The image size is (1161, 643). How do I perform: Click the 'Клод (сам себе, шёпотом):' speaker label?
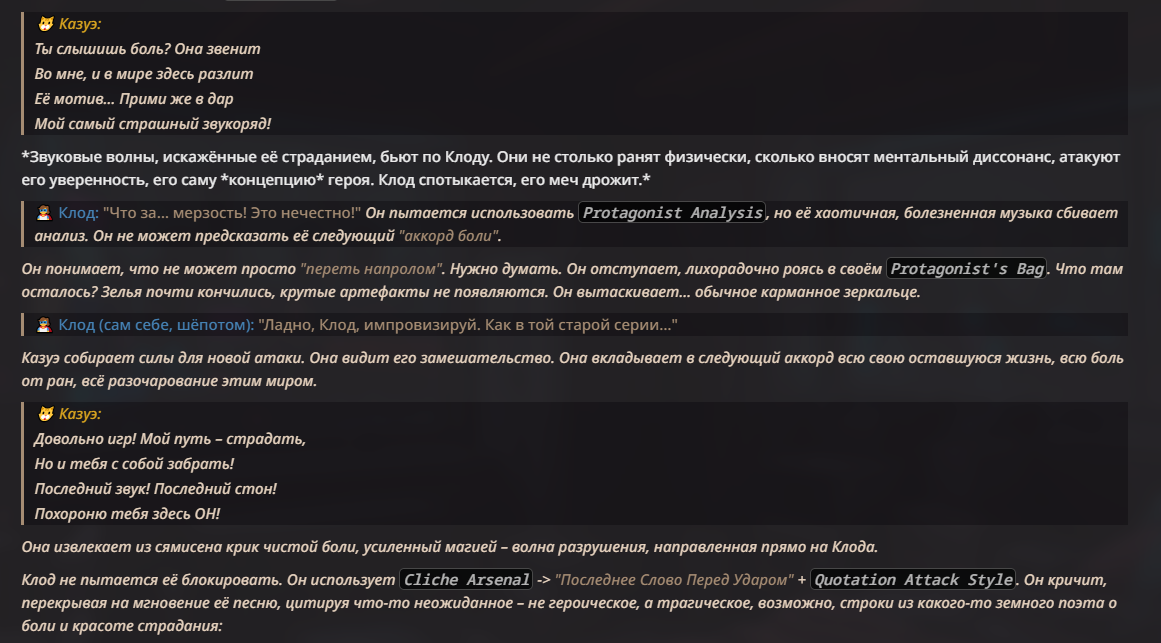[156, 325]
